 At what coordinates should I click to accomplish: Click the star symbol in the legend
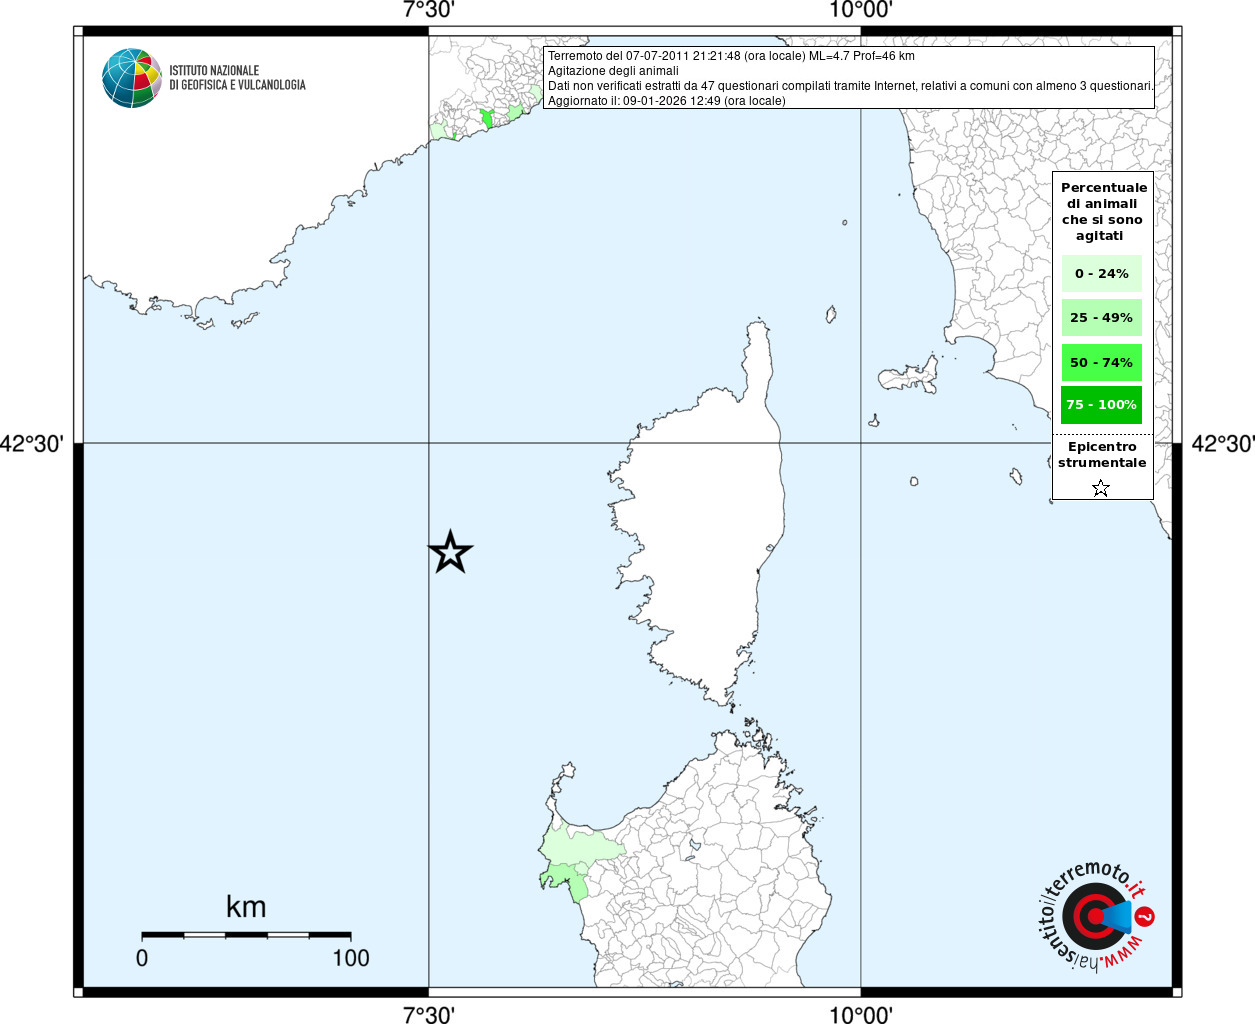(x=1101, y=488)
